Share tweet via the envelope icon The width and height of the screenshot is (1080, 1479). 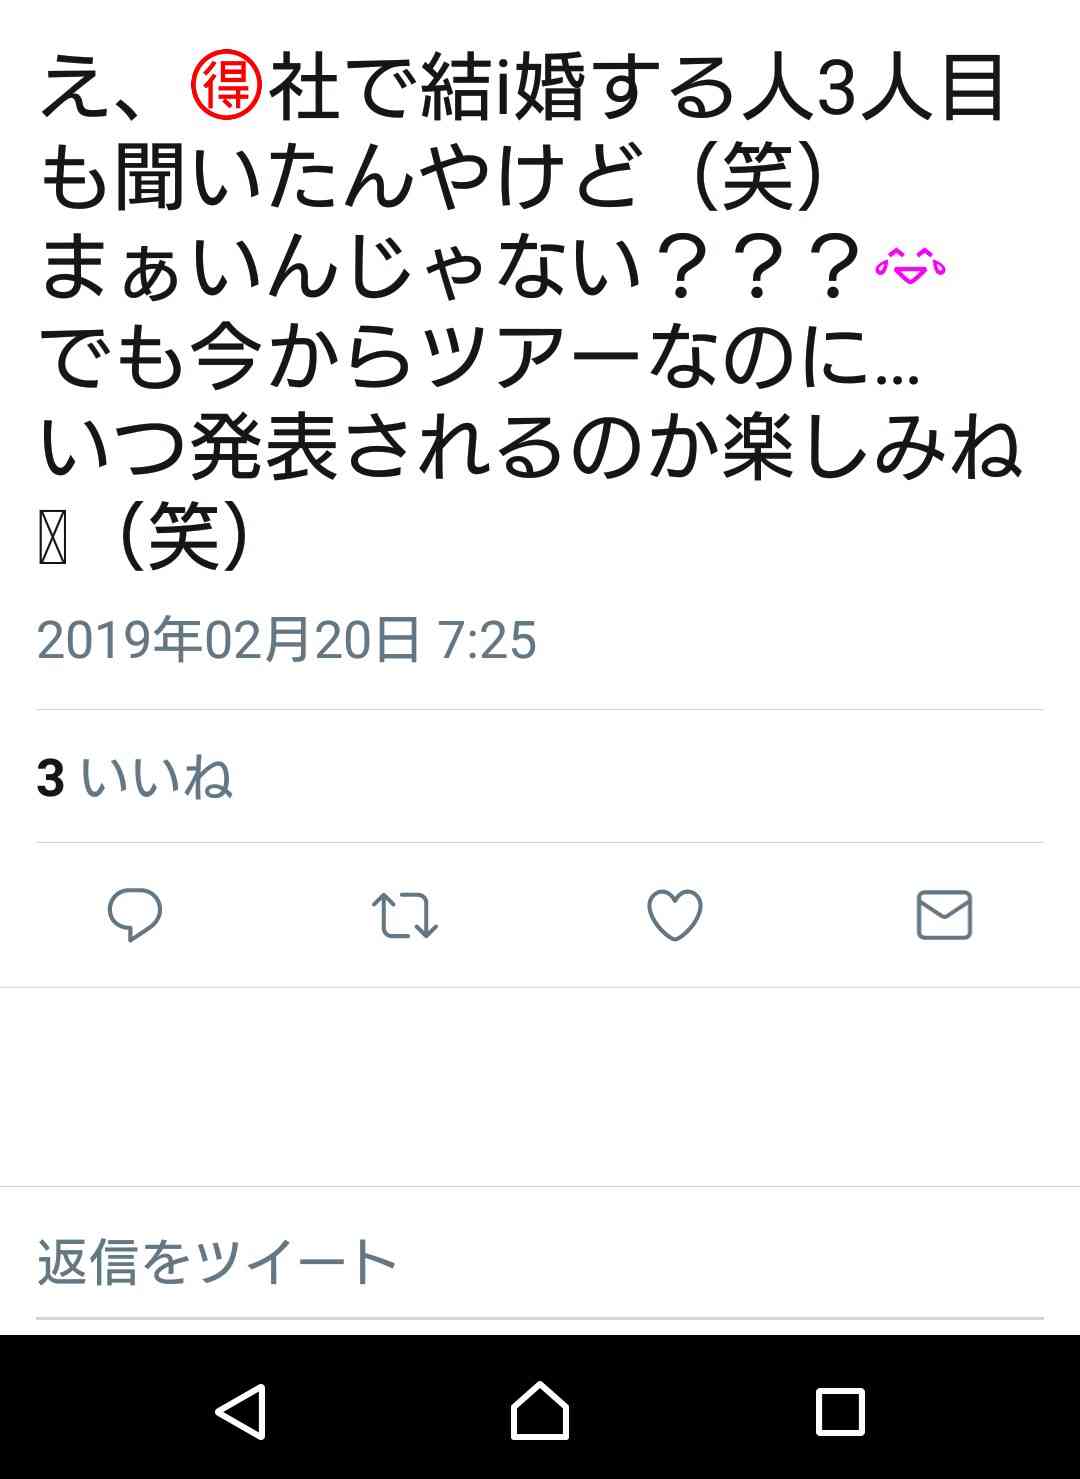tap(944, 915)
